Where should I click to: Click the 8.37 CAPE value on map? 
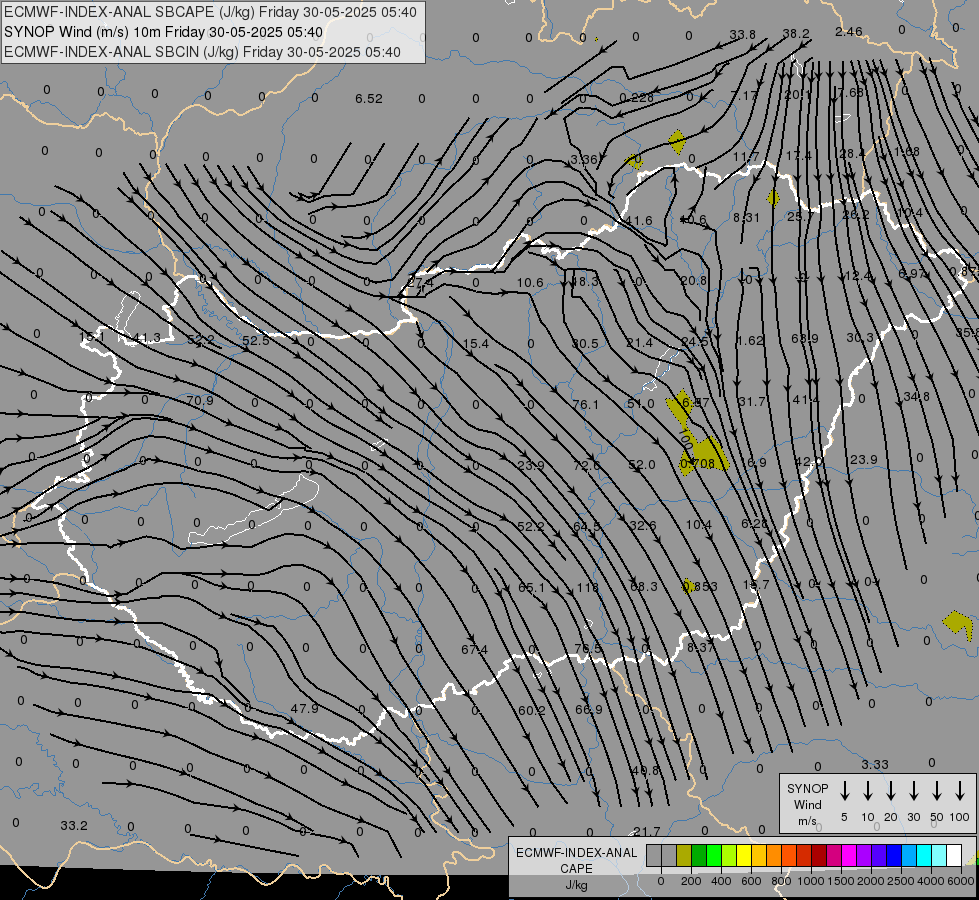click(x=701, y=648)
